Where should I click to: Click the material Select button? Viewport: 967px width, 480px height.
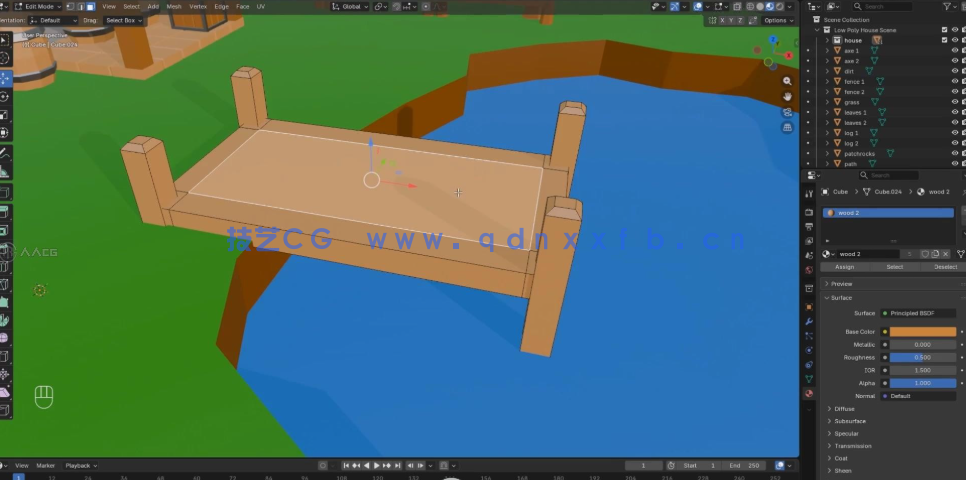895,267
